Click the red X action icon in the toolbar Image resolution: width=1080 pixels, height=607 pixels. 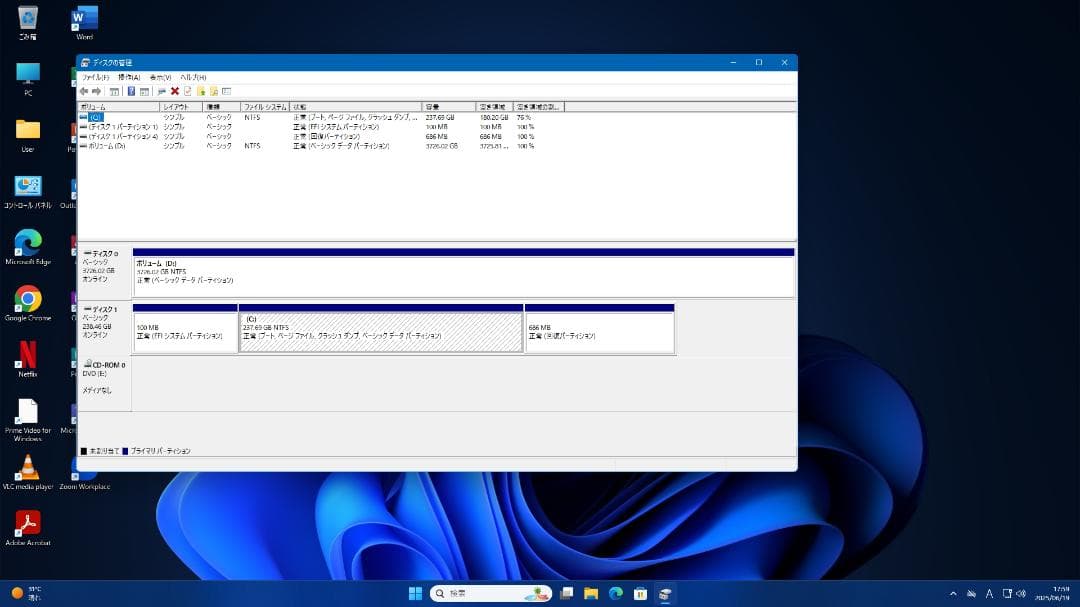pos(176,91)
